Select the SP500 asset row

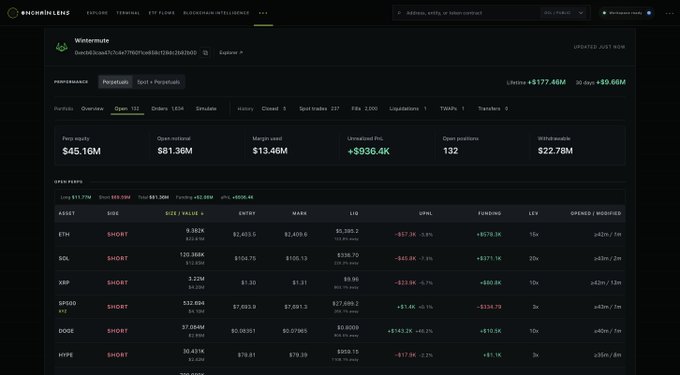pos(340,307)
